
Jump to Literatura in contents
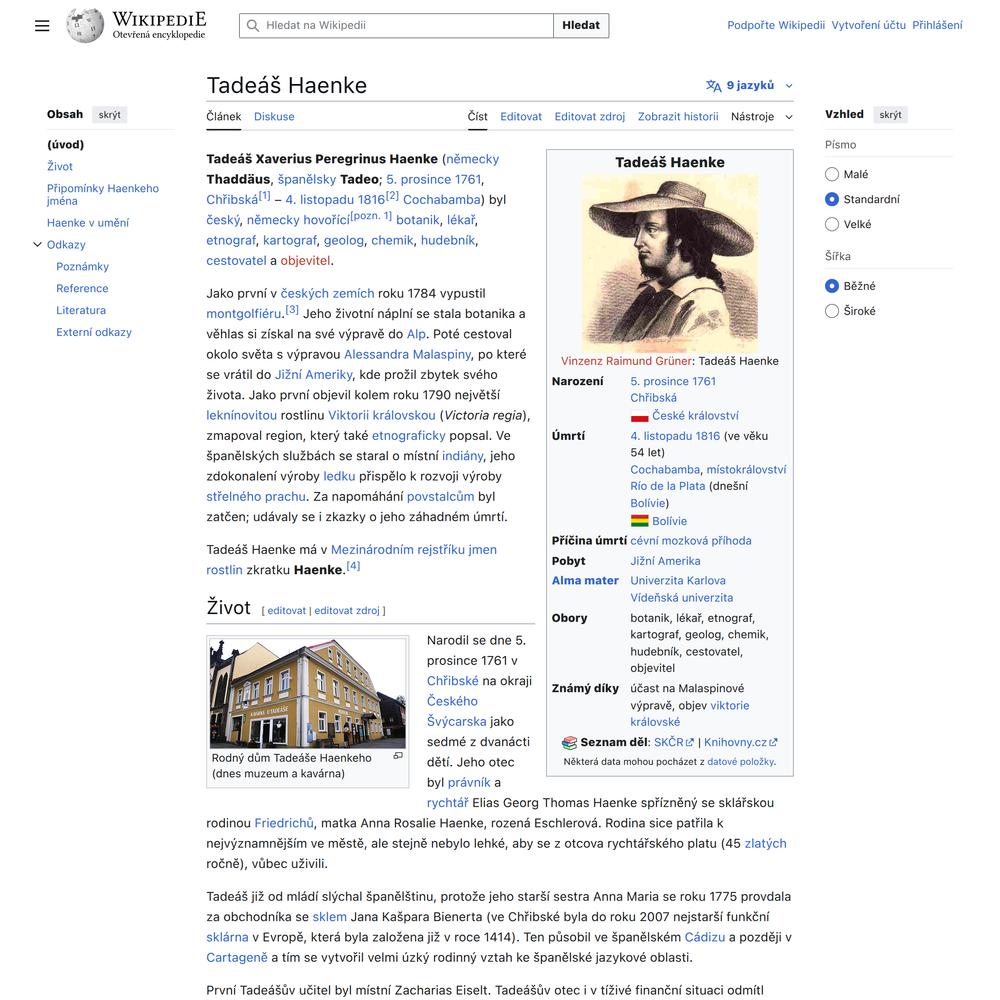click(81, 310)
